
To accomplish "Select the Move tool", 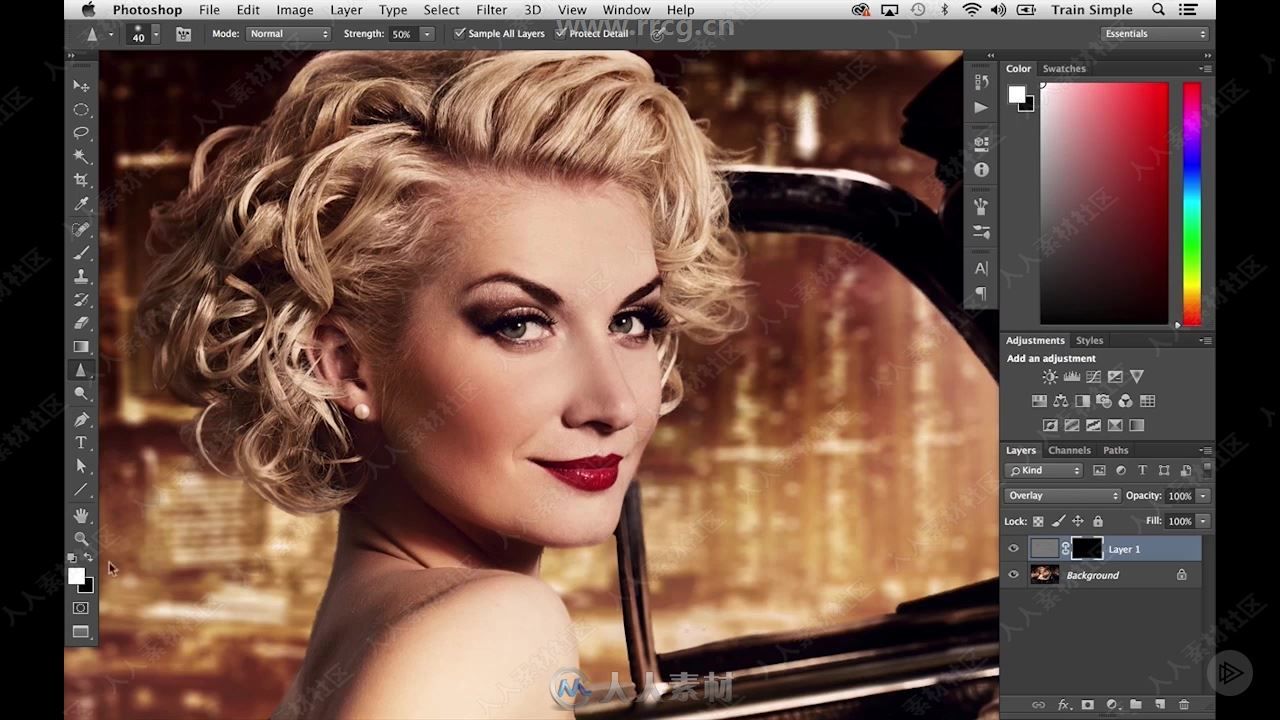I will (81, 86).
